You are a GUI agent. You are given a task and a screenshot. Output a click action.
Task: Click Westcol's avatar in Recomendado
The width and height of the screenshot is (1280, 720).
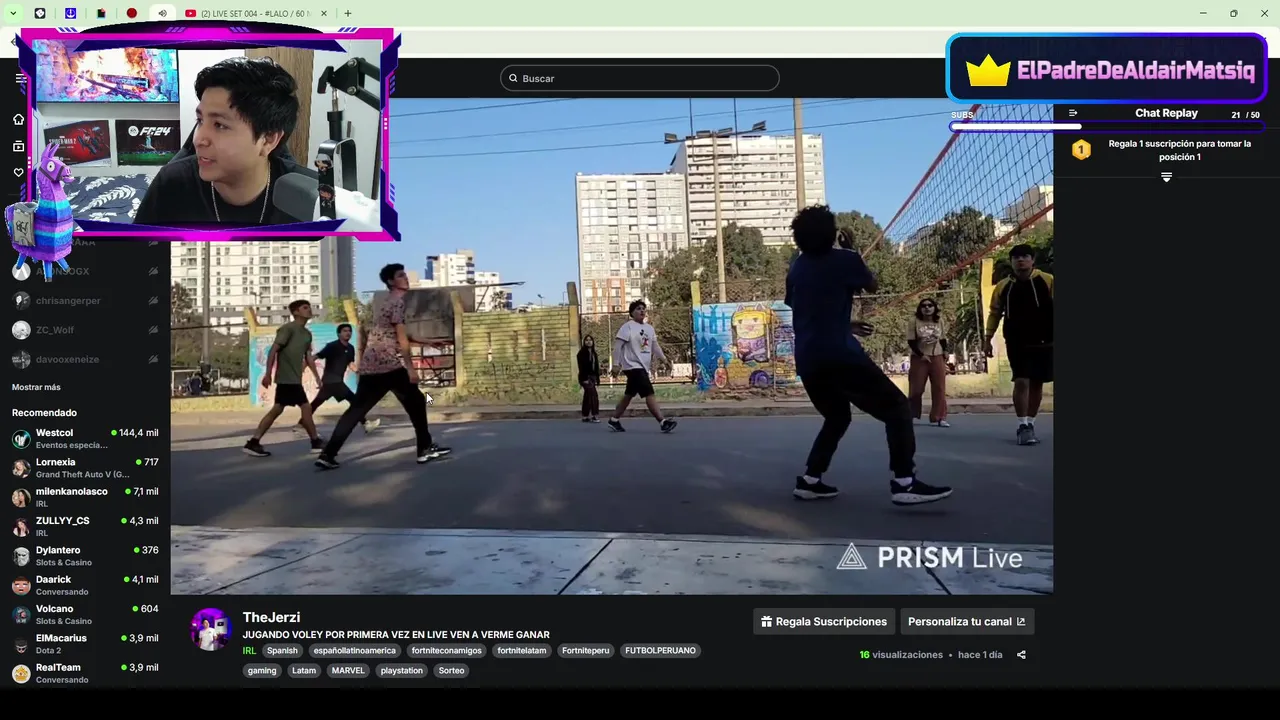21,439
